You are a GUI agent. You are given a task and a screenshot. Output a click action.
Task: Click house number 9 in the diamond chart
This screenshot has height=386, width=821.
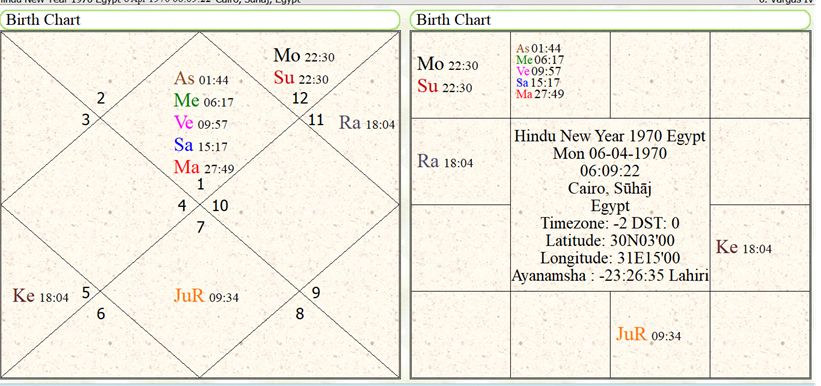pyautogui.click(x=315, y=292)
